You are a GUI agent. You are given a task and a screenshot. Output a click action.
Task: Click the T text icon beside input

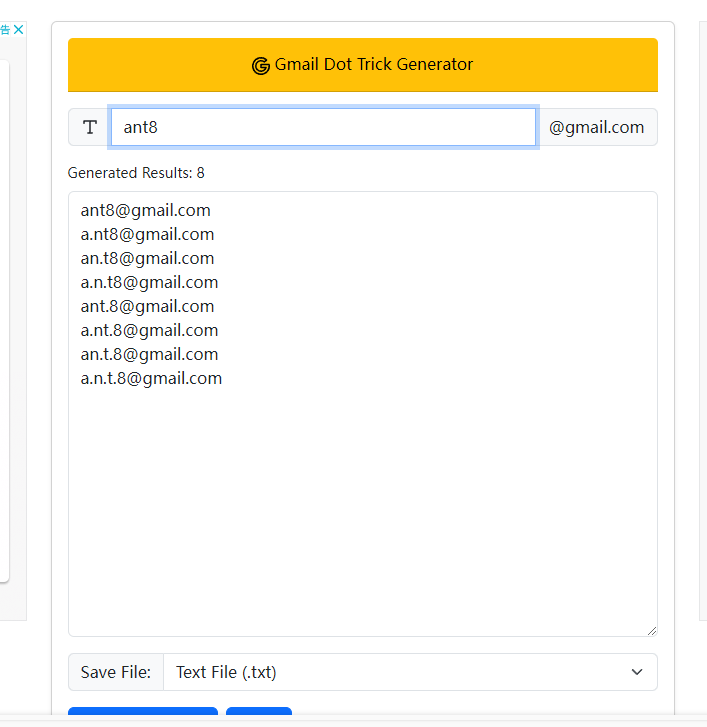(x=90, y=127)
